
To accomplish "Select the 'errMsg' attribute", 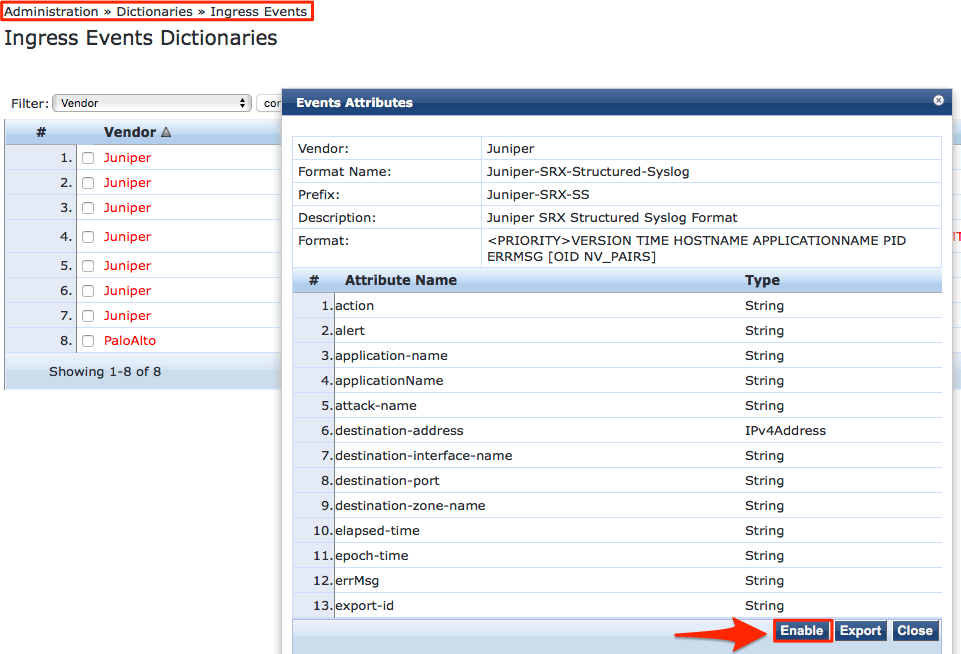I will [617, 581].
